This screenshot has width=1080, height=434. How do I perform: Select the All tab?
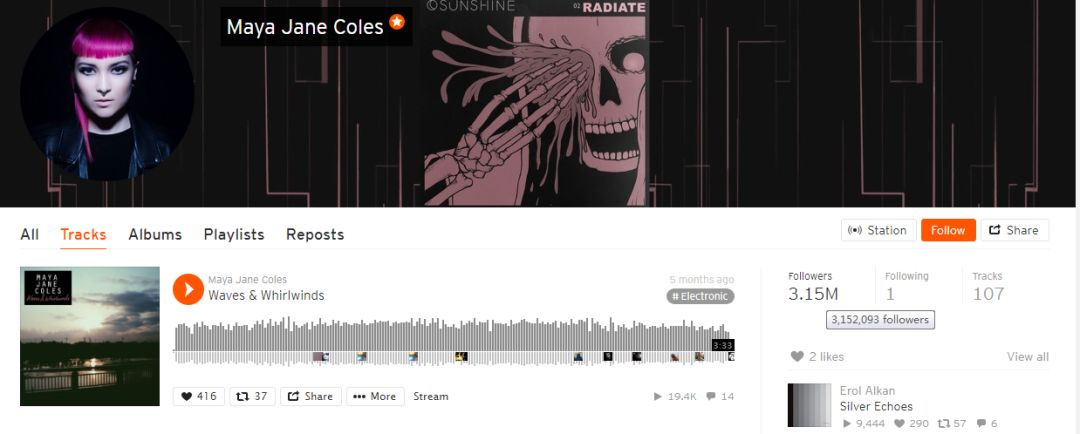(30, 234)
